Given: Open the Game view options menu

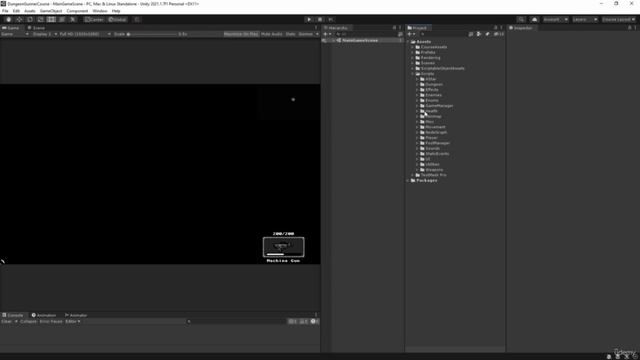Looking at the screenshot, I should (316, 28).
